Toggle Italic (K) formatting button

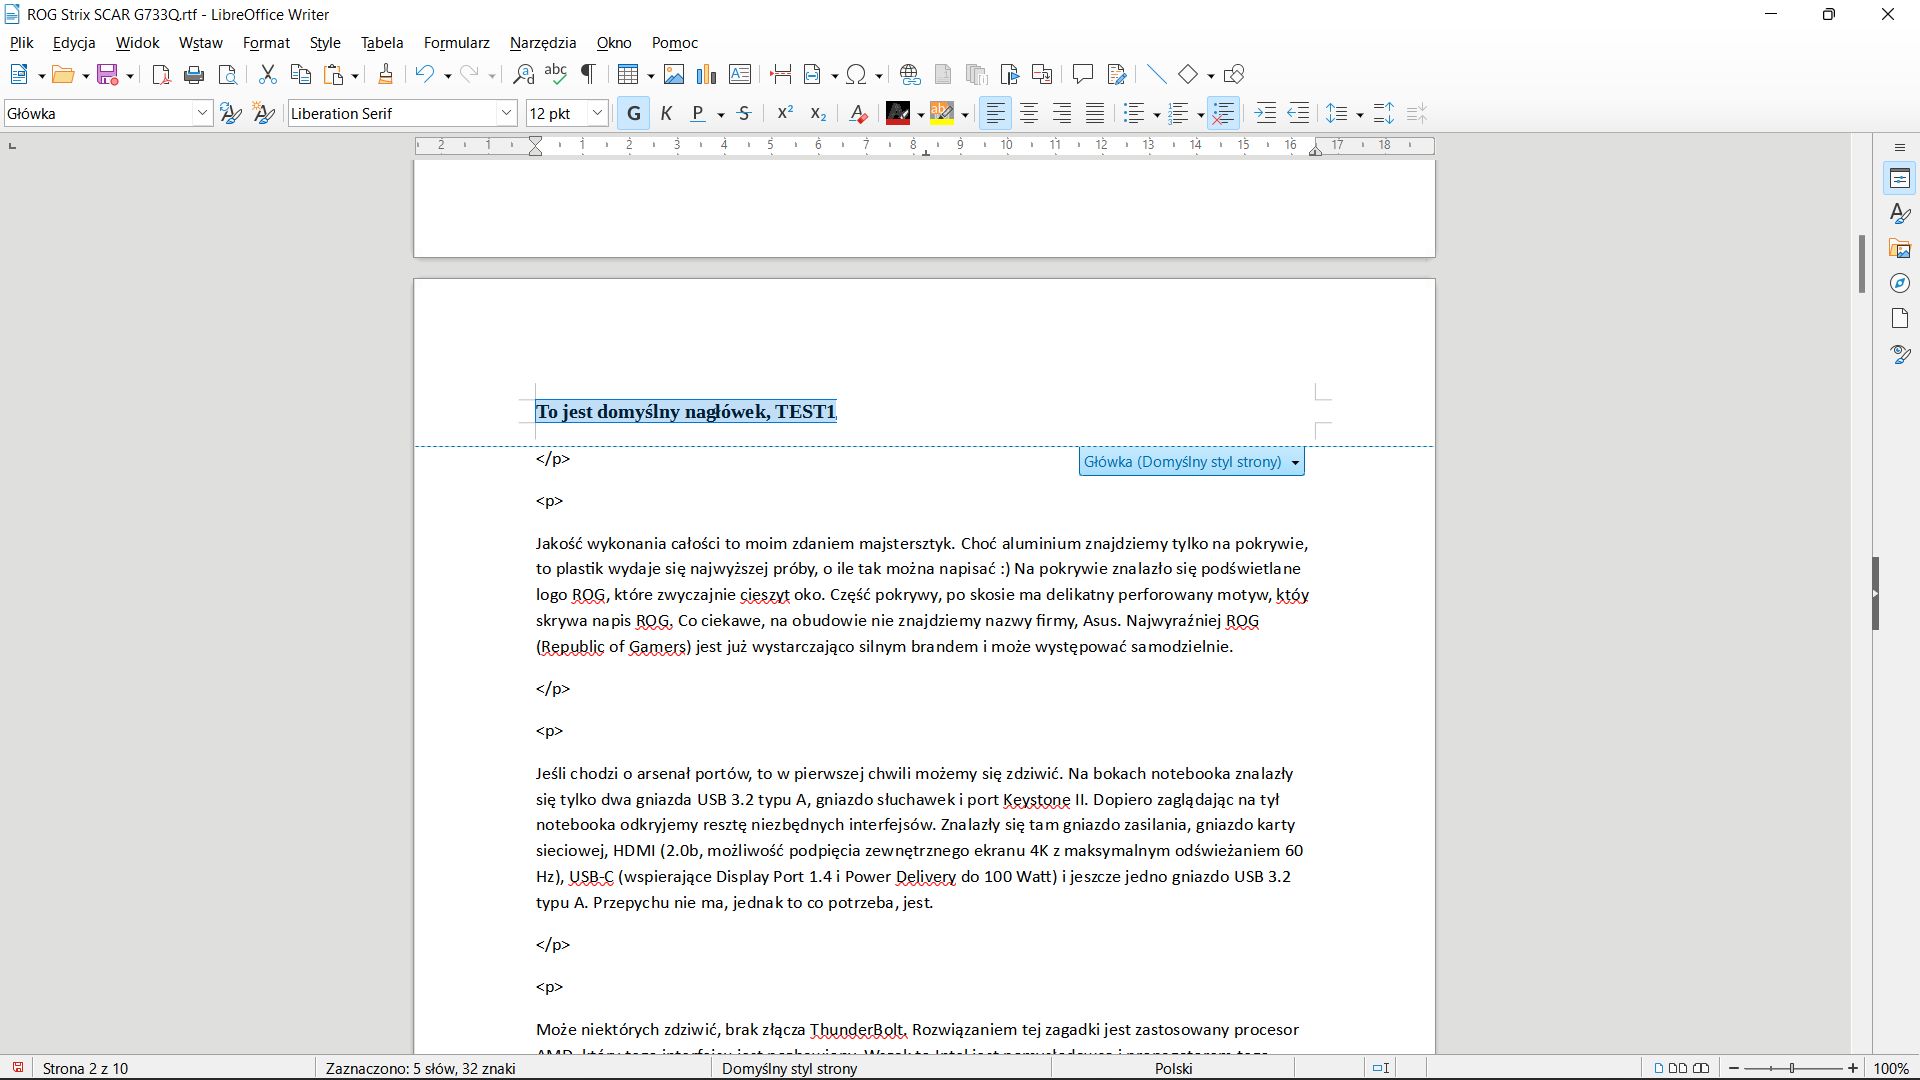666,114
